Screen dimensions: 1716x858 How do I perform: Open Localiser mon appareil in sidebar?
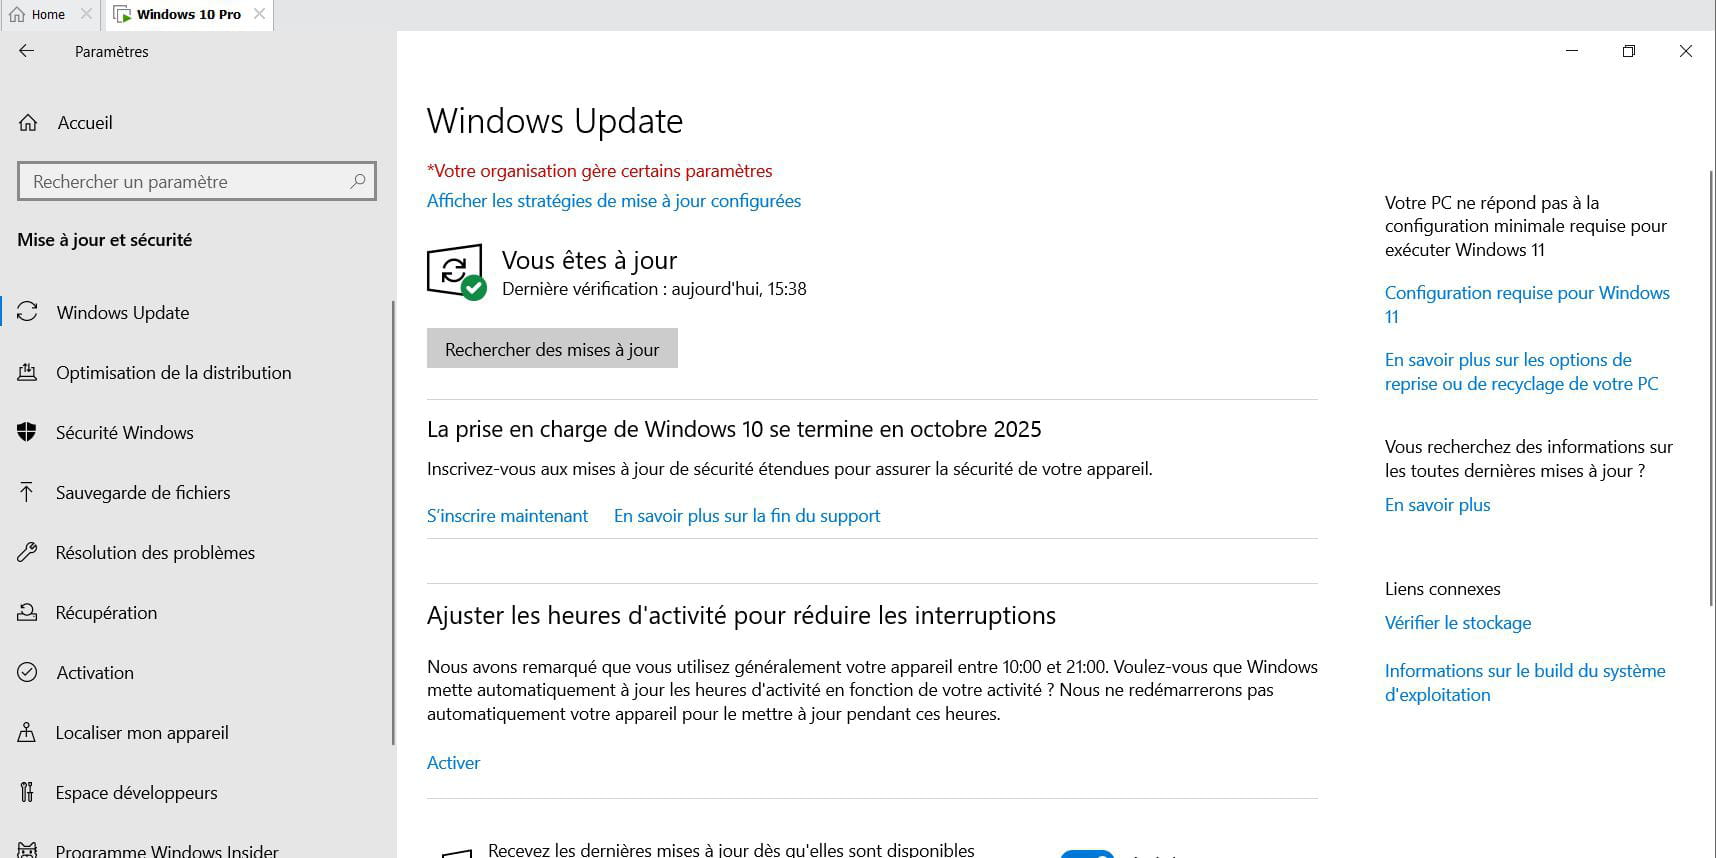(142, 732)
